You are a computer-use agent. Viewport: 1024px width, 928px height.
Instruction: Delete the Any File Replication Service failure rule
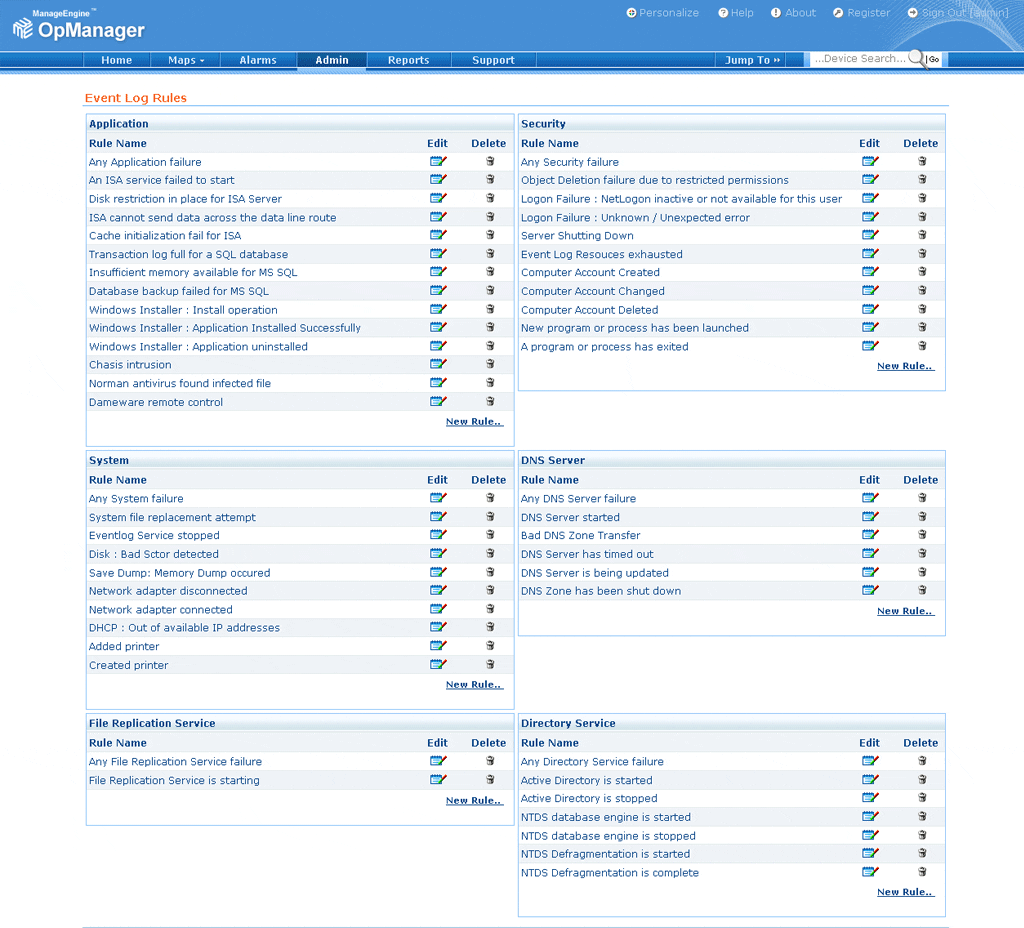490,761
